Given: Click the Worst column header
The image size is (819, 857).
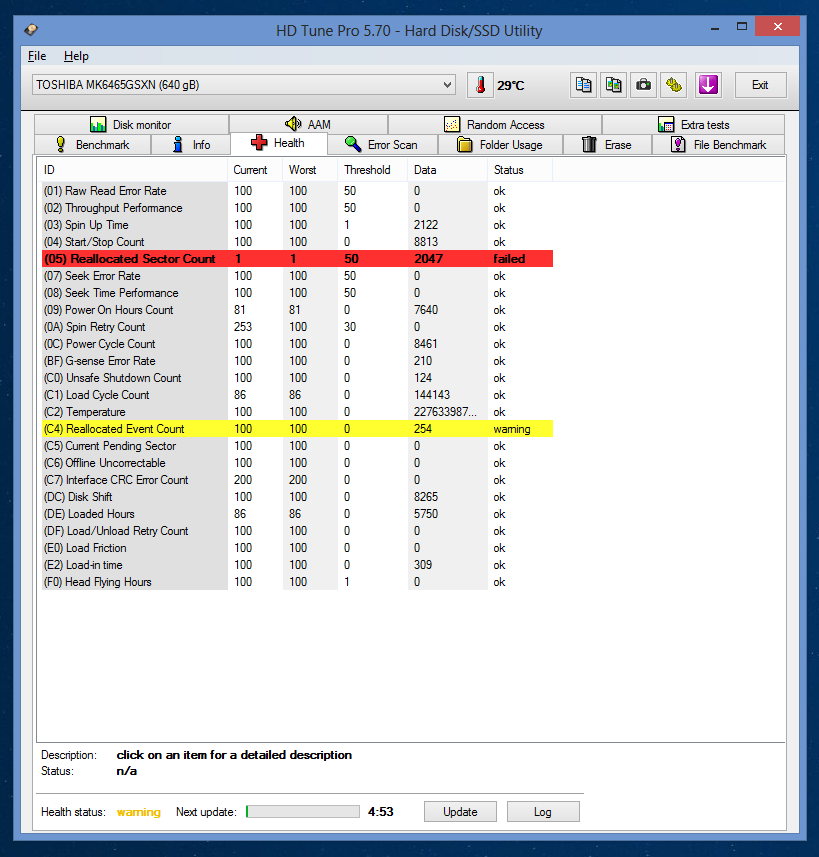Looking at the screenshot, I should point(310,170).
